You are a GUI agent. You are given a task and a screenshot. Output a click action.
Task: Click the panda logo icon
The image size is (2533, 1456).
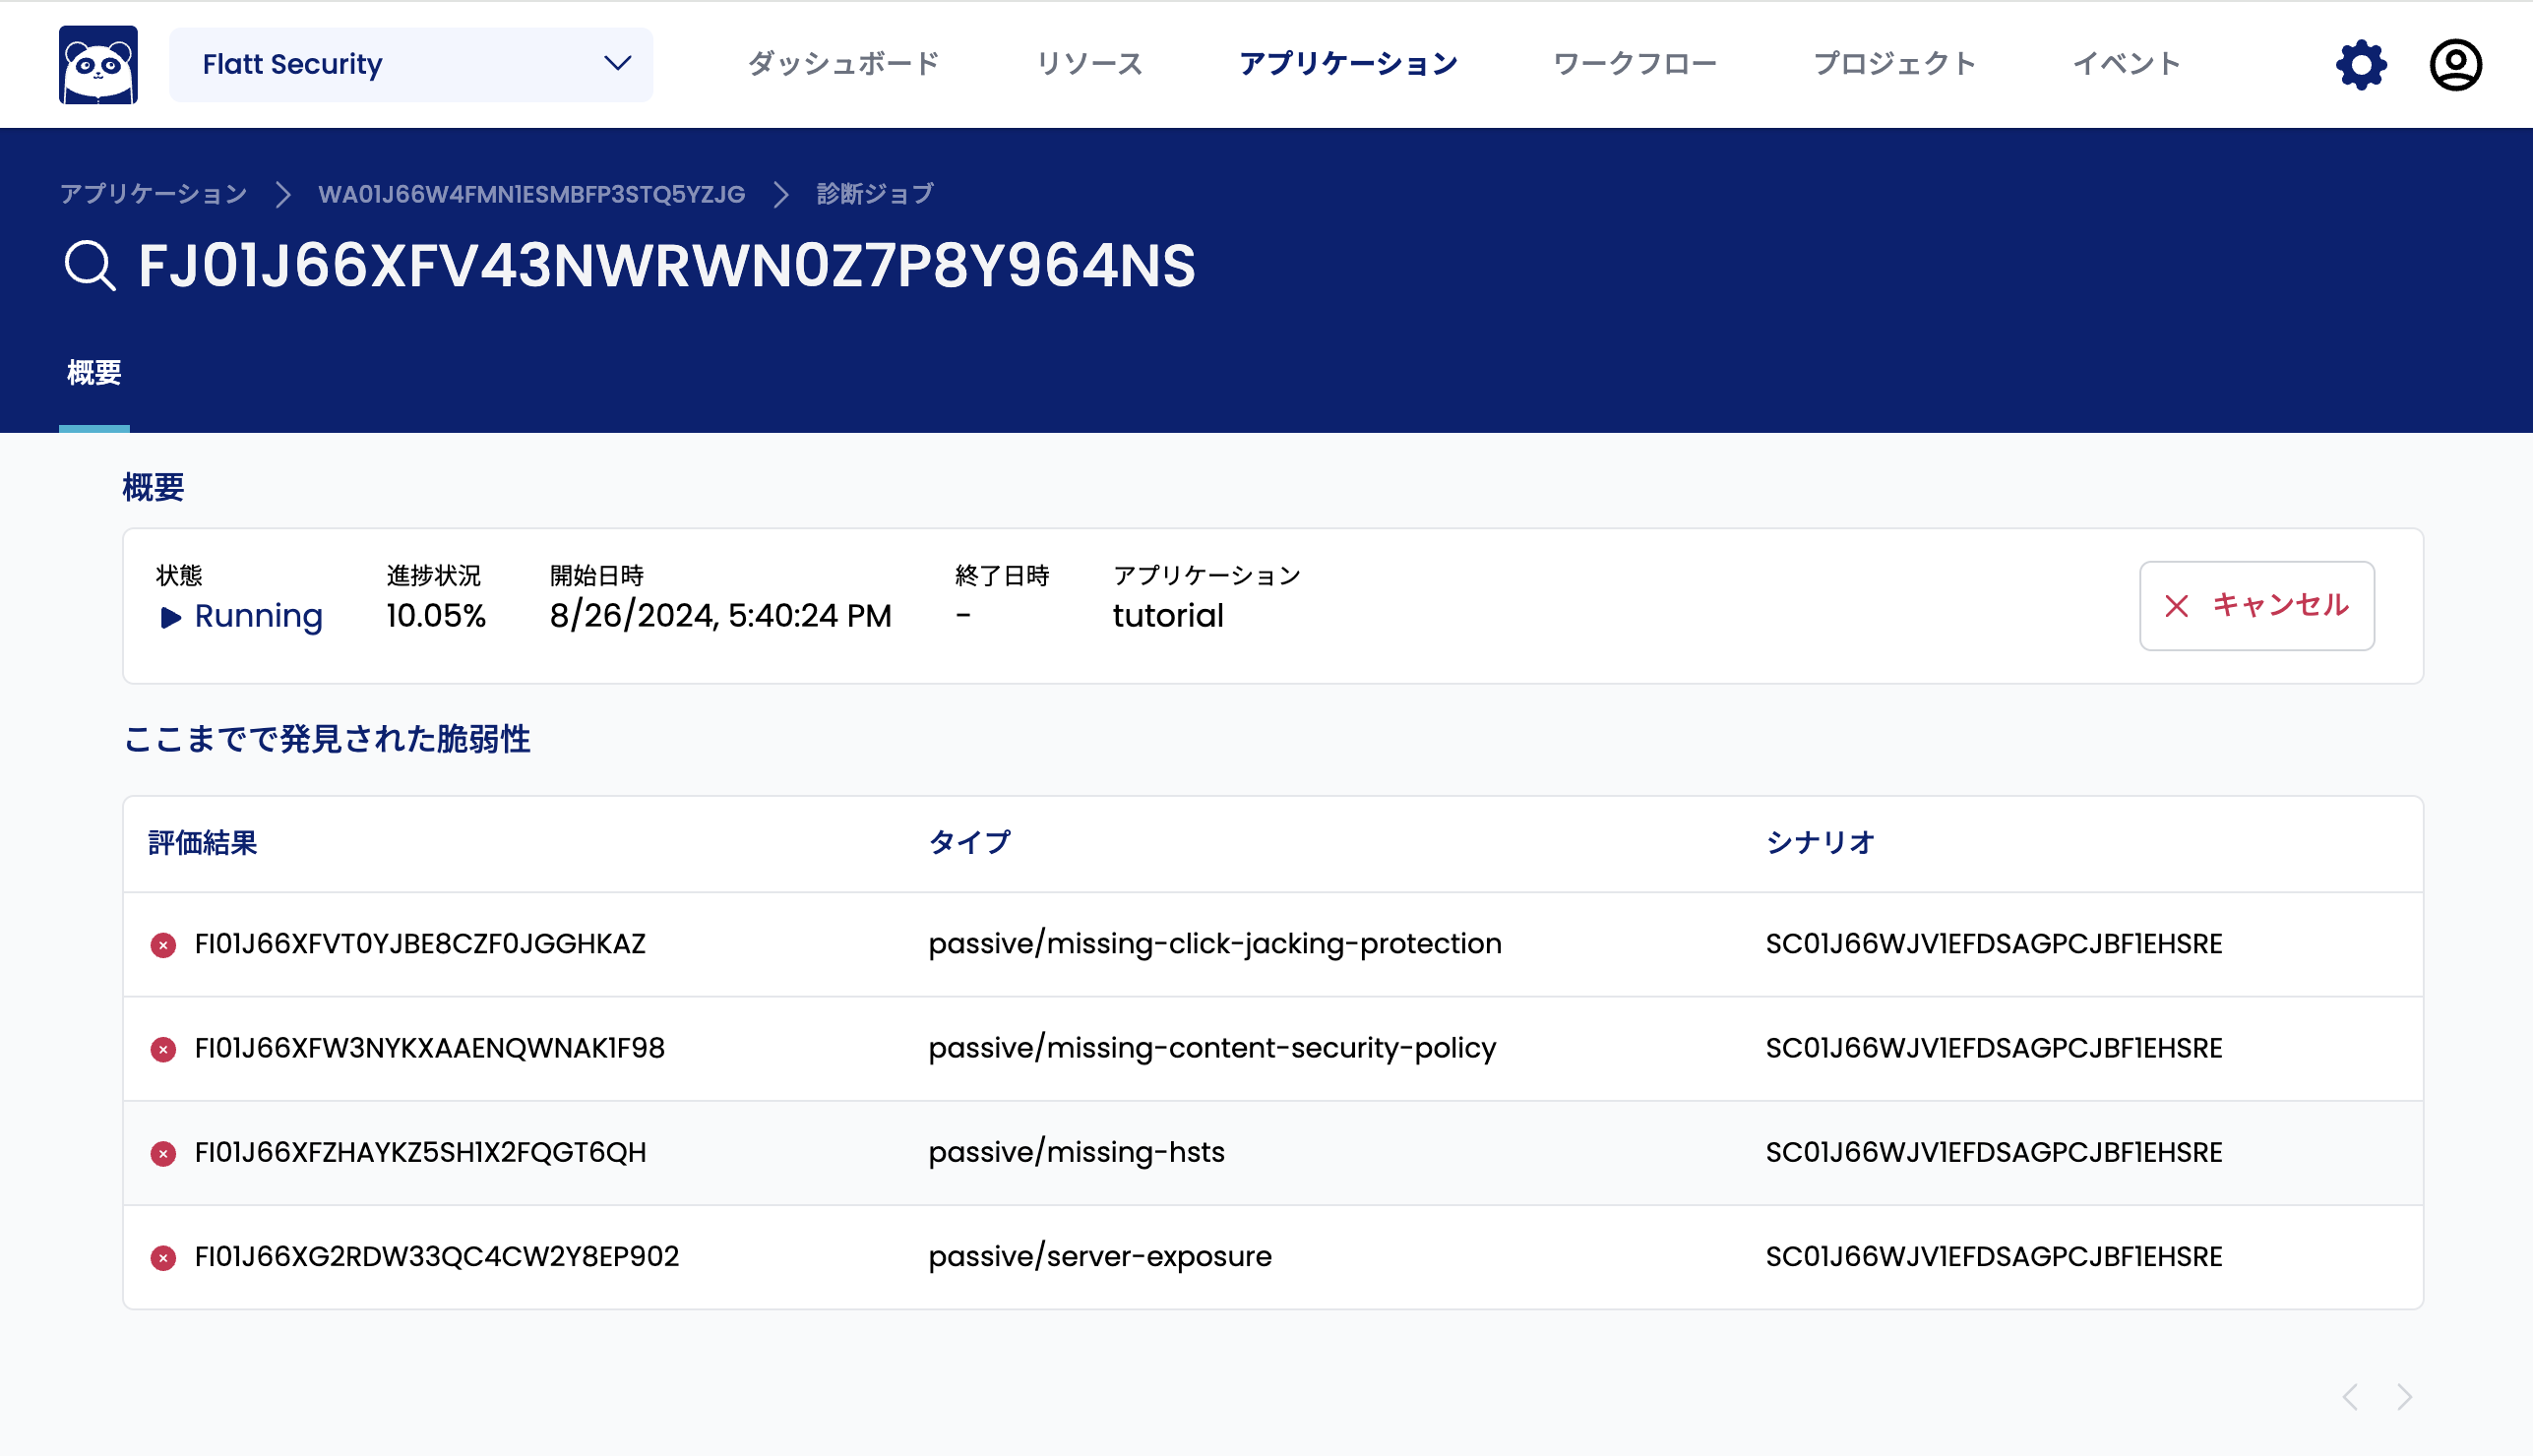(98, 65)
